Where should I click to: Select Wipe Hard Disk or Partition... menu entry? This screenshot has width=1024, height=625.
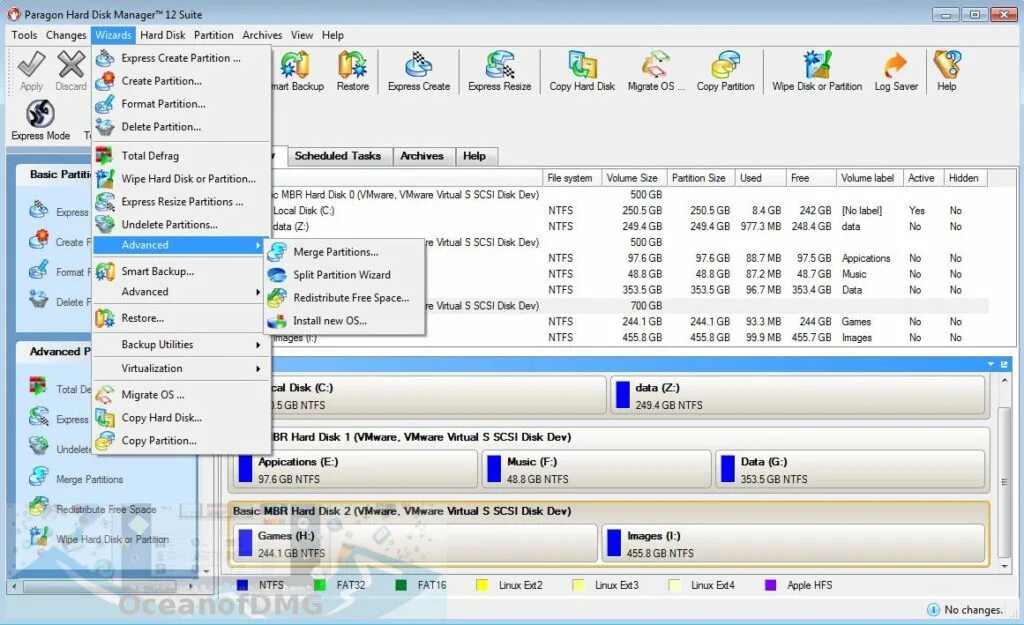coord(182,178)
